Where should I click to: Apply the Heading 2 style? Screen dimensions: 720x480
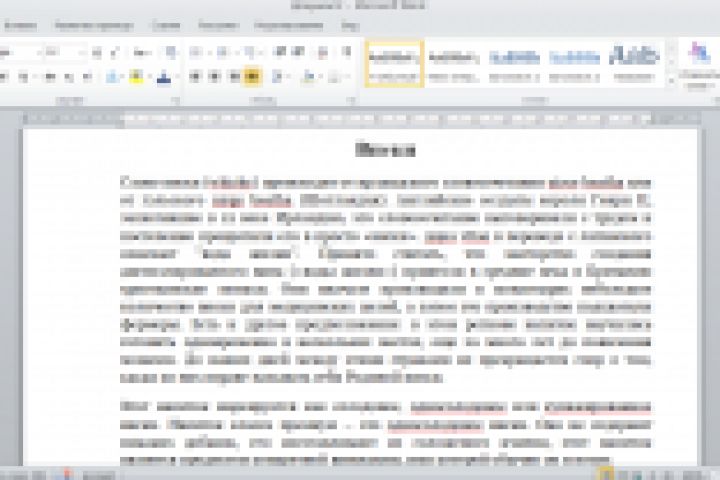tap(574, 64)
